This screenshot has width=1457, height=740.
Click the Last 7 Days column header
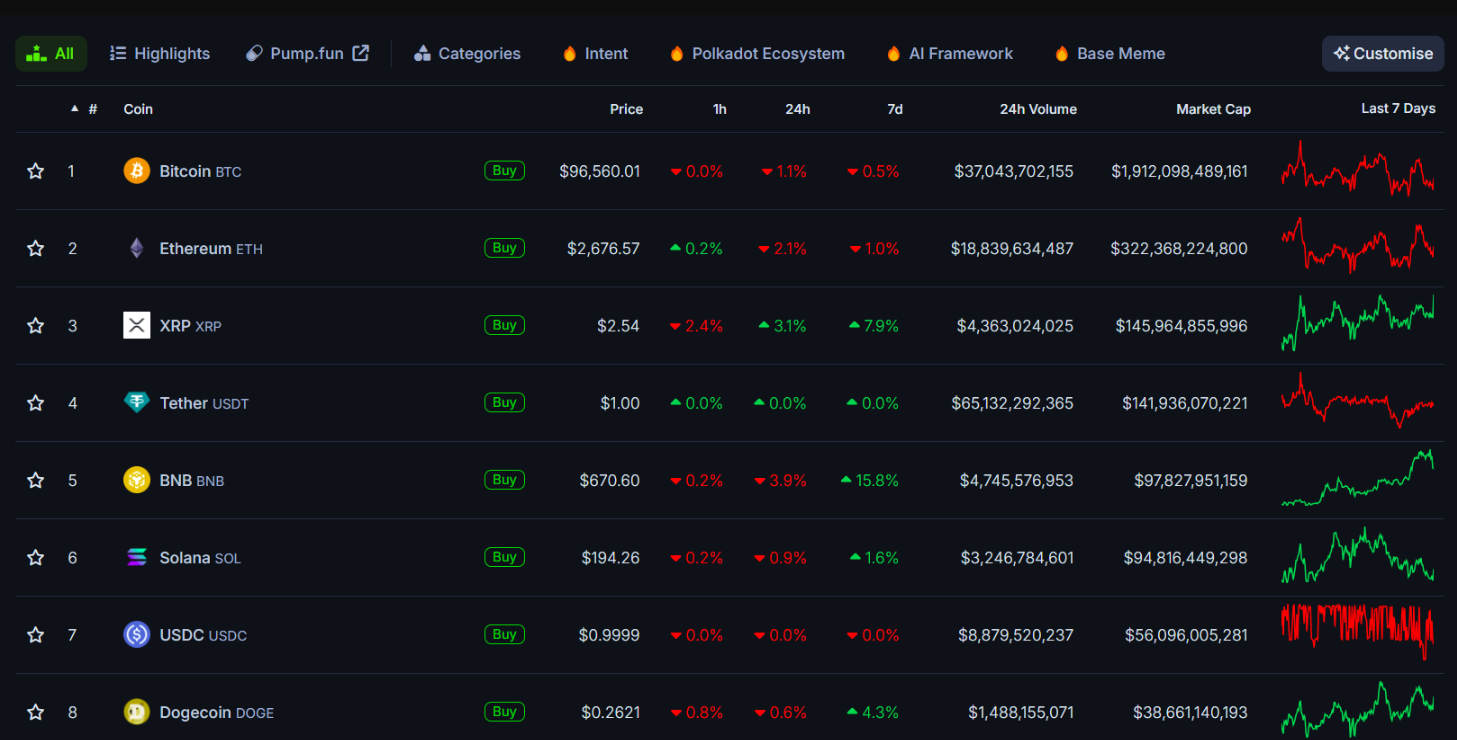click(x=1398, y=108)
